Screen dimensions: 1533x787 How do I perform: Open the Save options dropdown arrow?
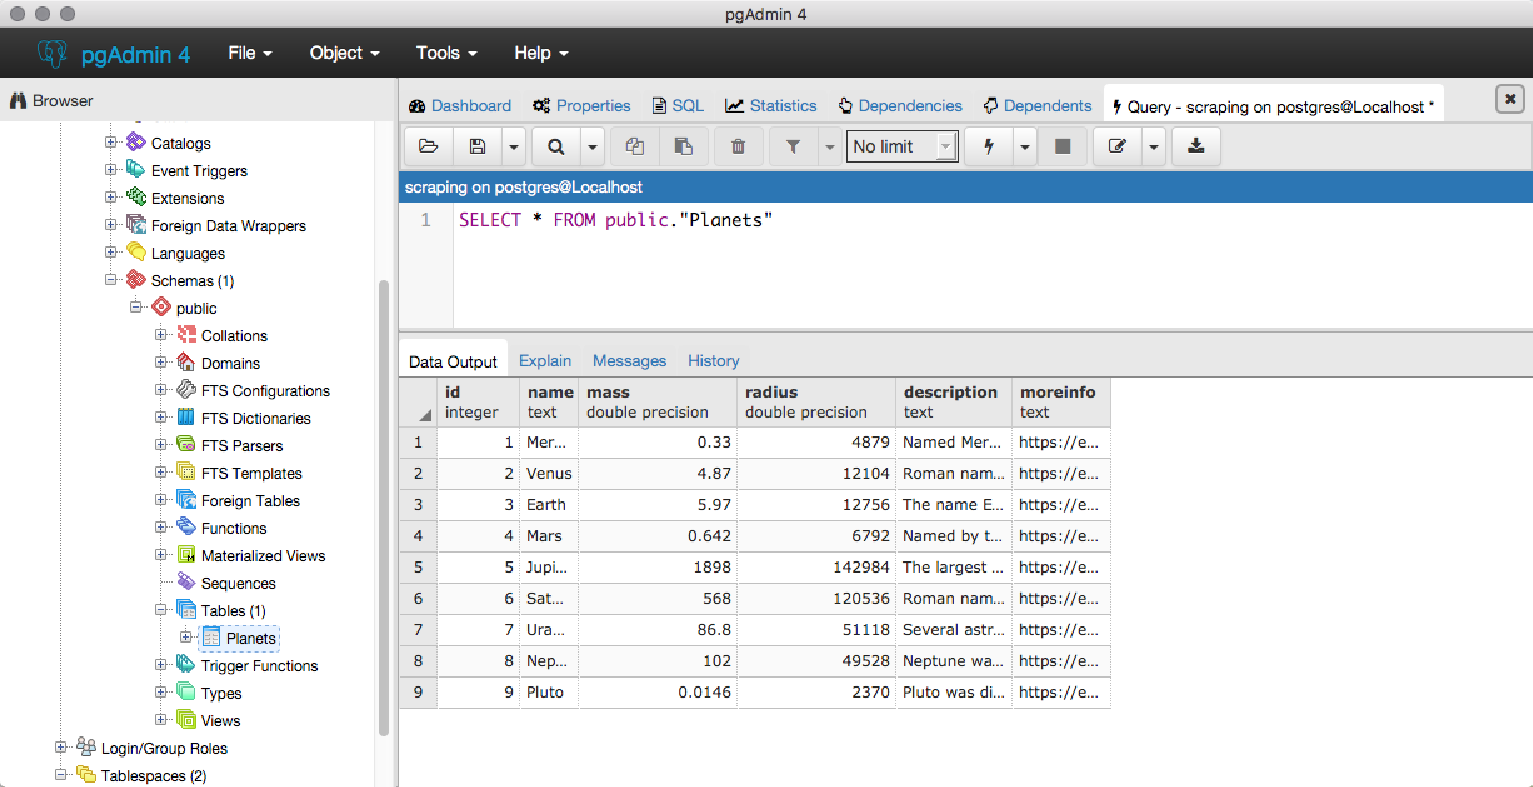[x=514, y=147]
